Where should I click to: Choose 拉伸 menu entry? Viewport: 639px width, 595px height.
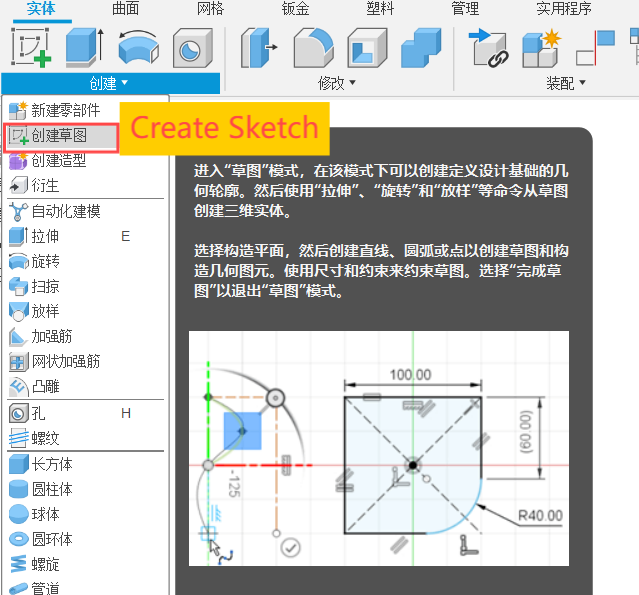click(86, 236)
